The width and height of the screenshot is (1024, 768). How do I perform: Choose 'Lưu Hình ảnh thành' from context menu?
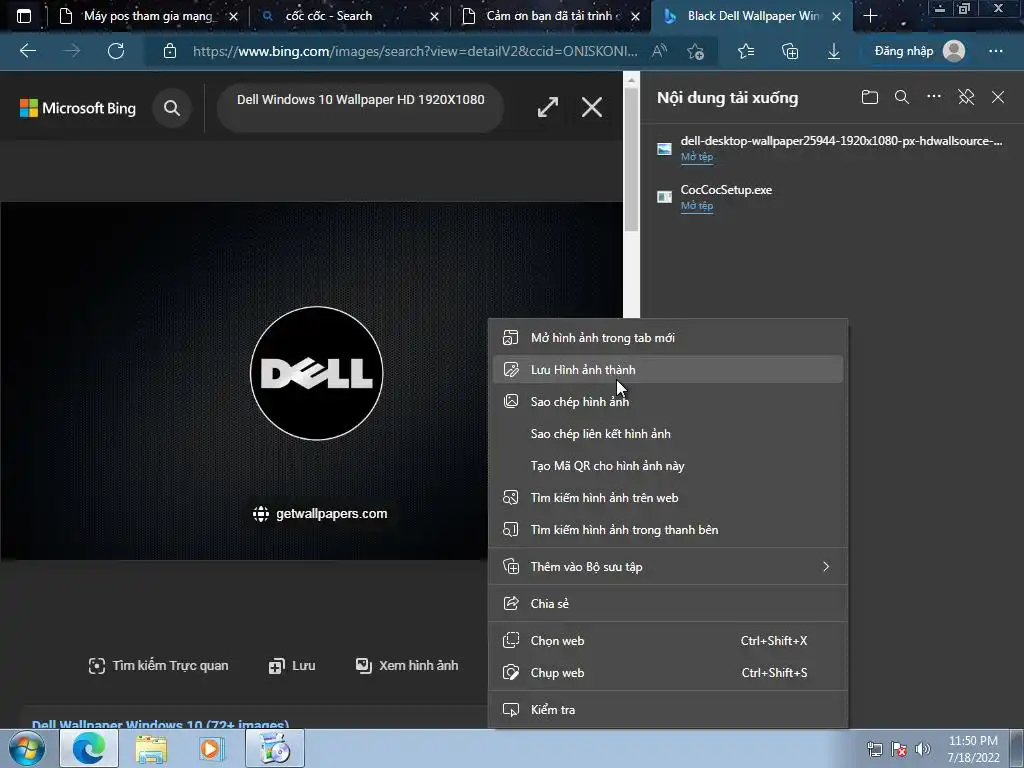coord(668,370)
